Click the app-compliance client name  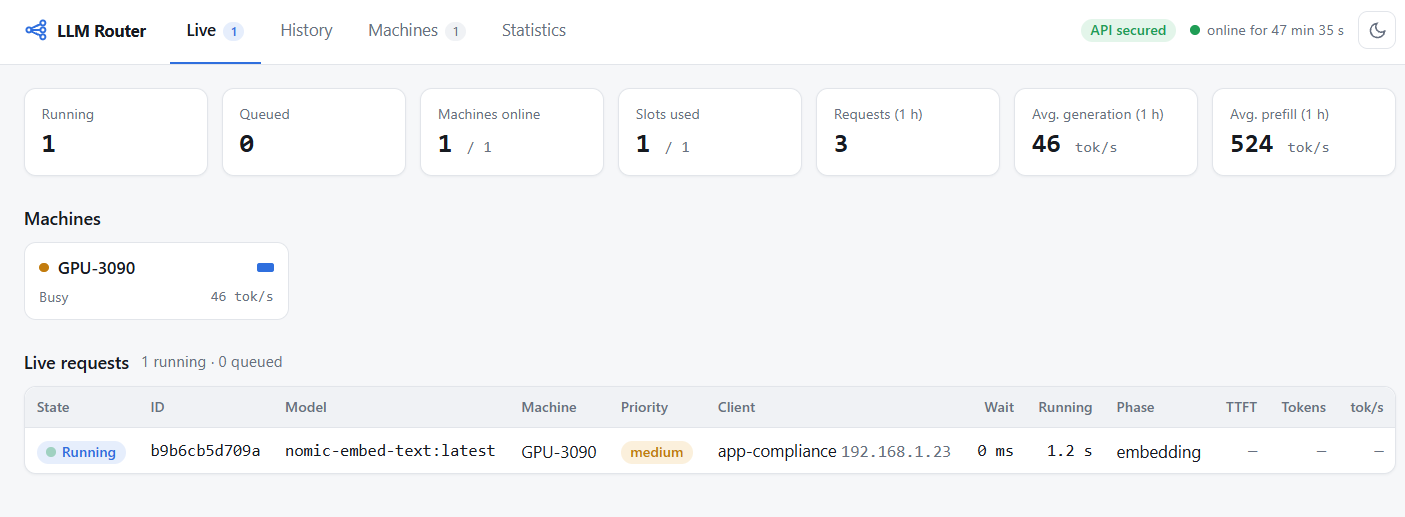point(777,452)
